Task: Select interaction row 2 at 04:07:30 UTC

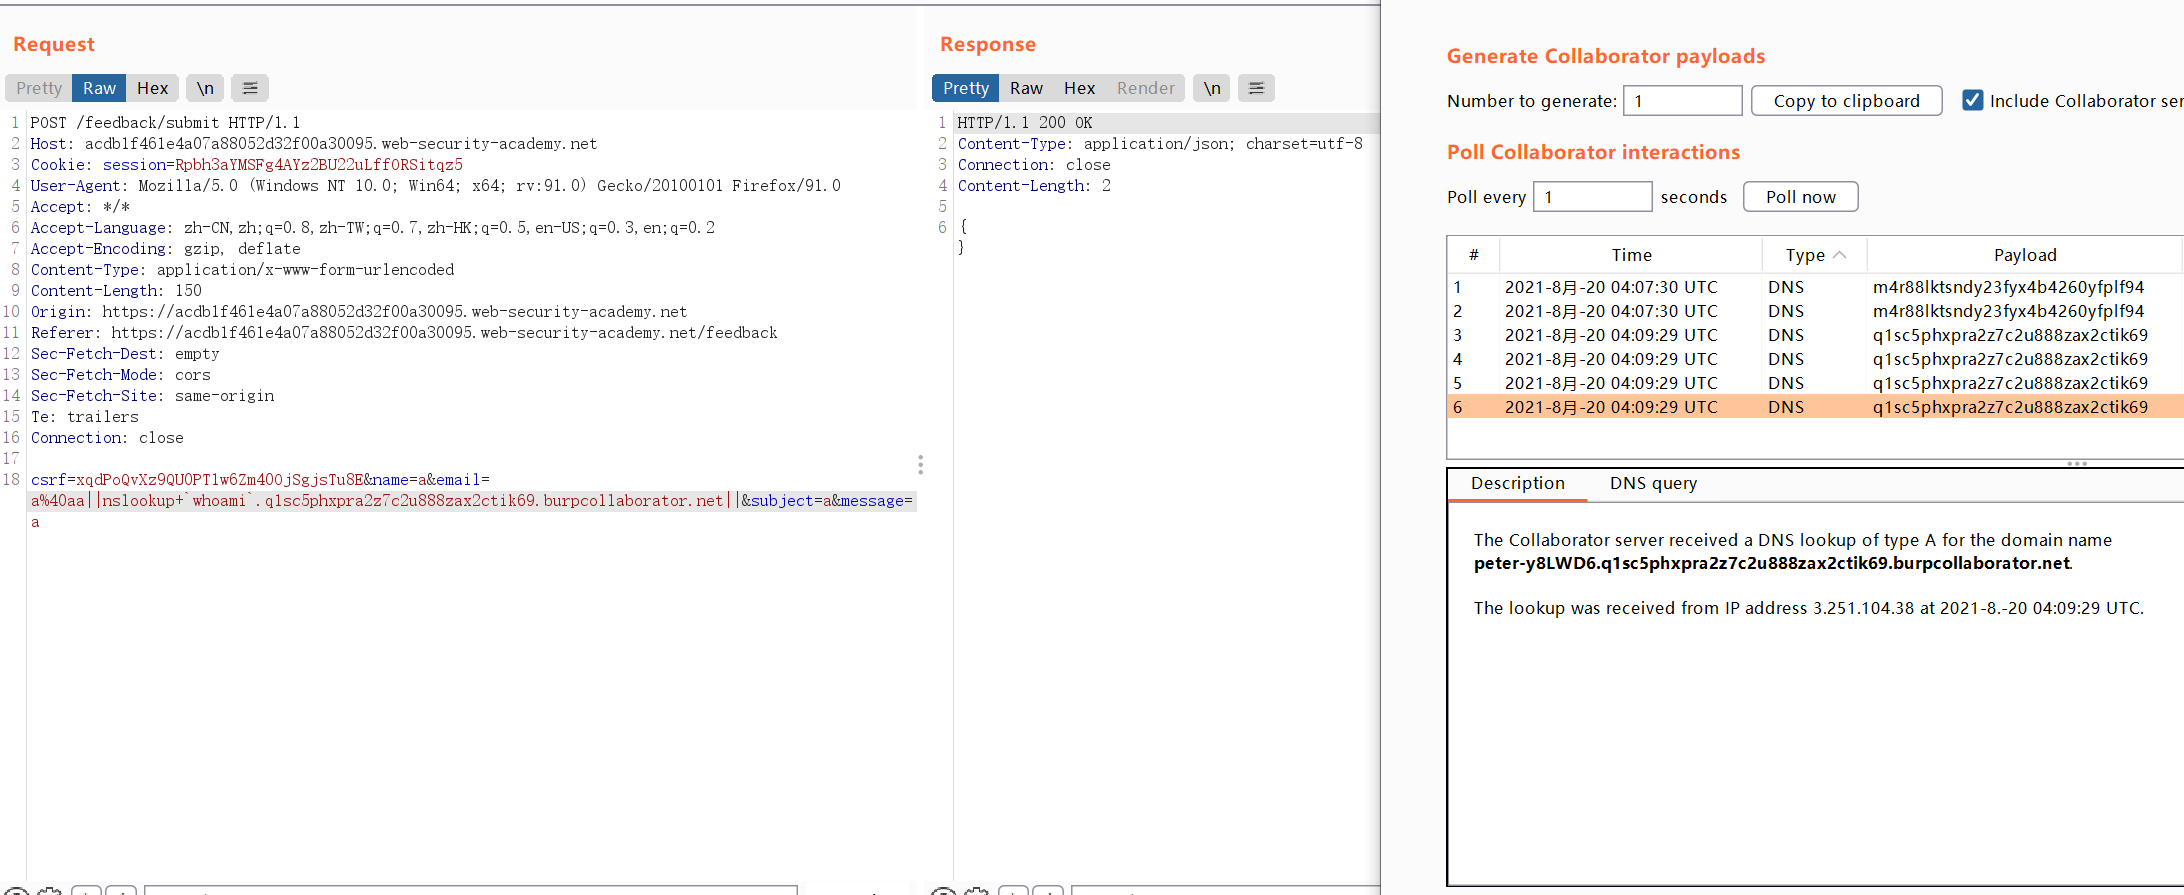Action: coord(1815,311)
